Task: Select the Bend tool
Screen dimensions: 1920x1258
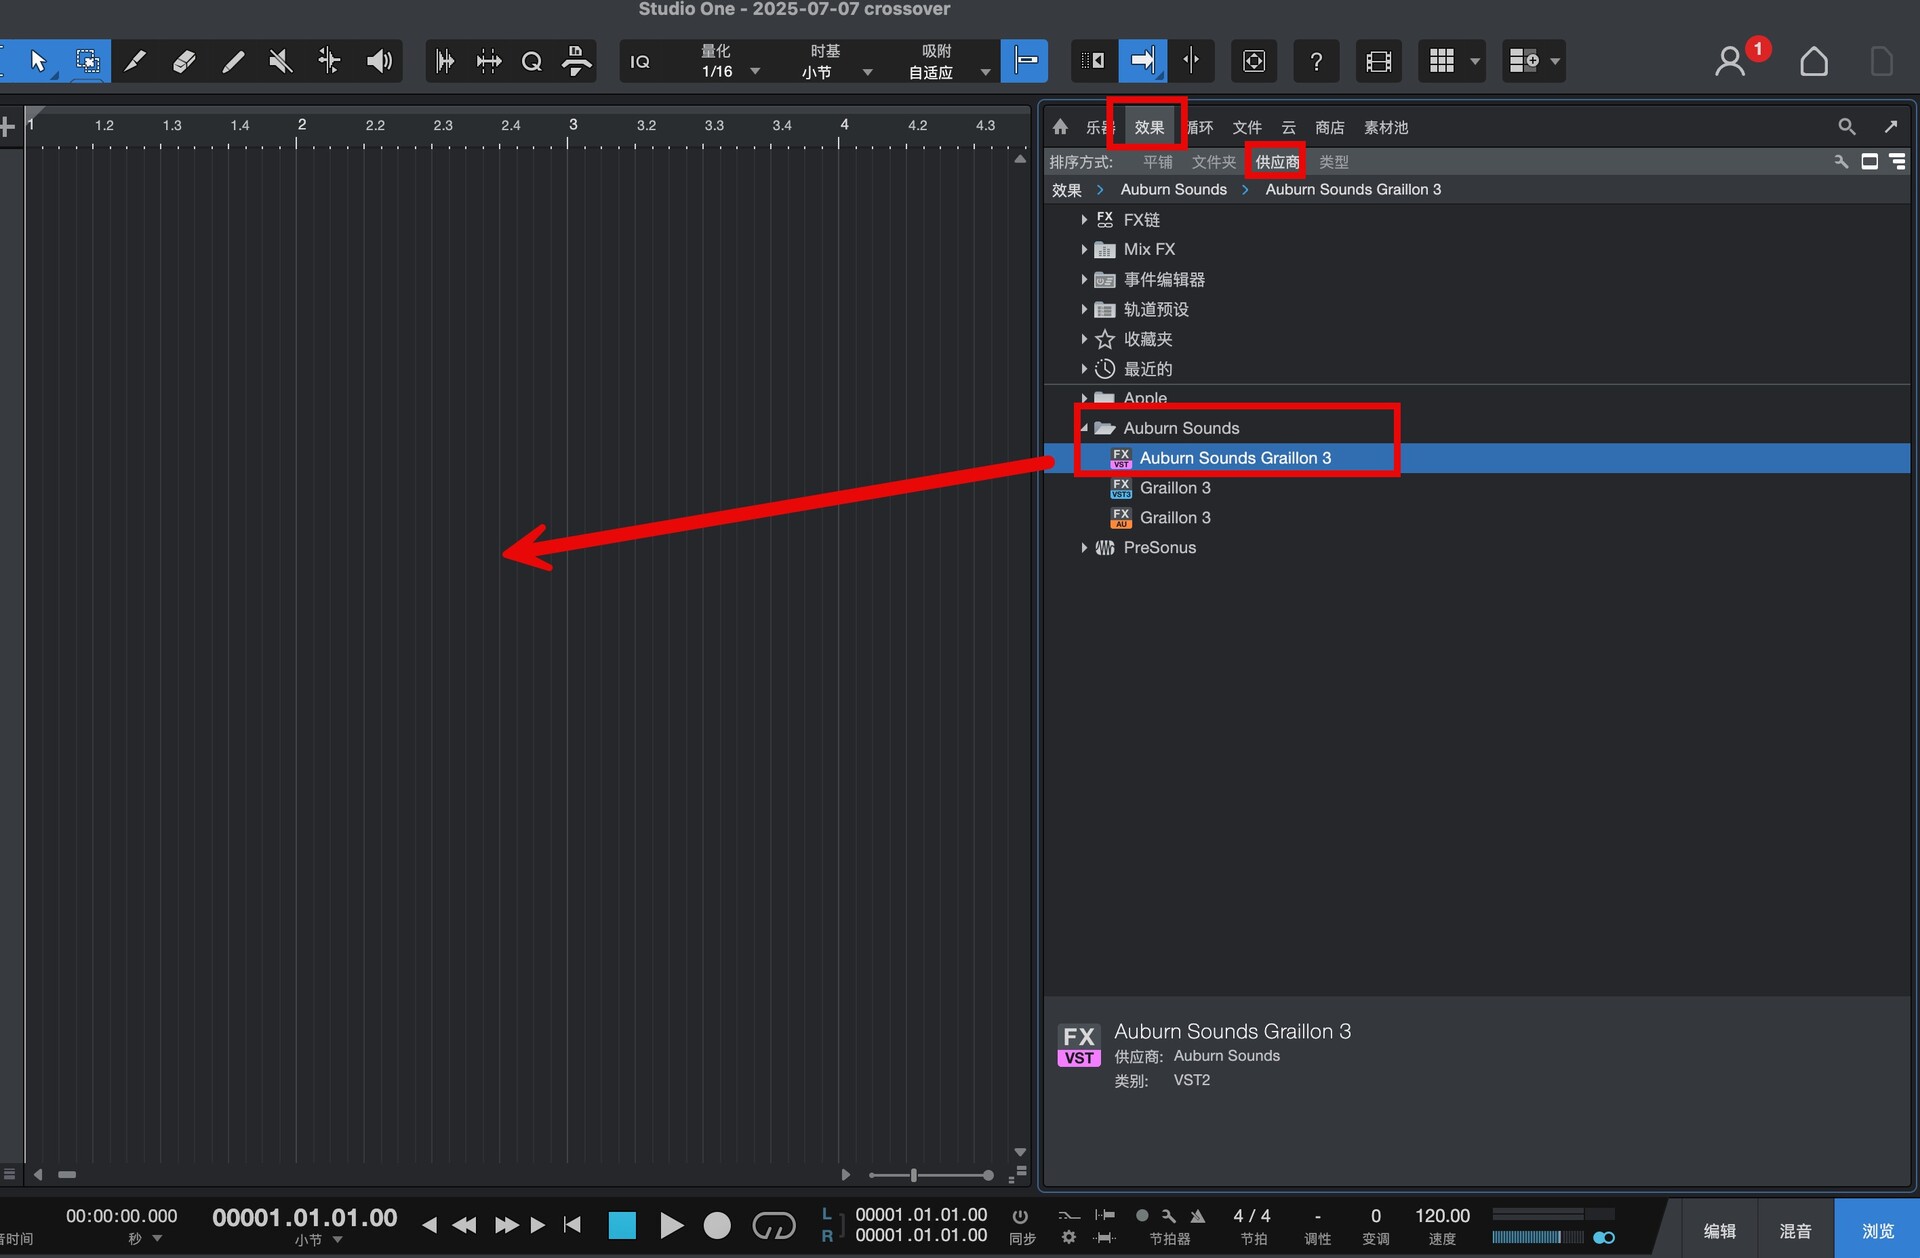Action: click(329, 61)
